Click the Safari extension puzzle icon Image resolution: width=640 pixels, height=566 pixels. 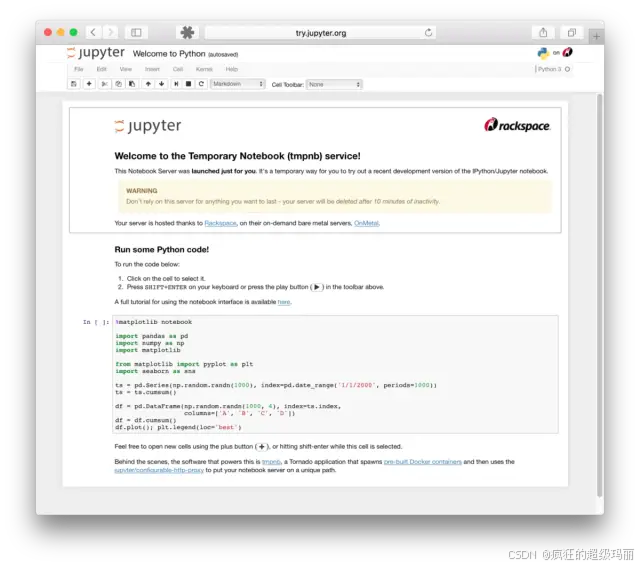(x=187, y=32)
